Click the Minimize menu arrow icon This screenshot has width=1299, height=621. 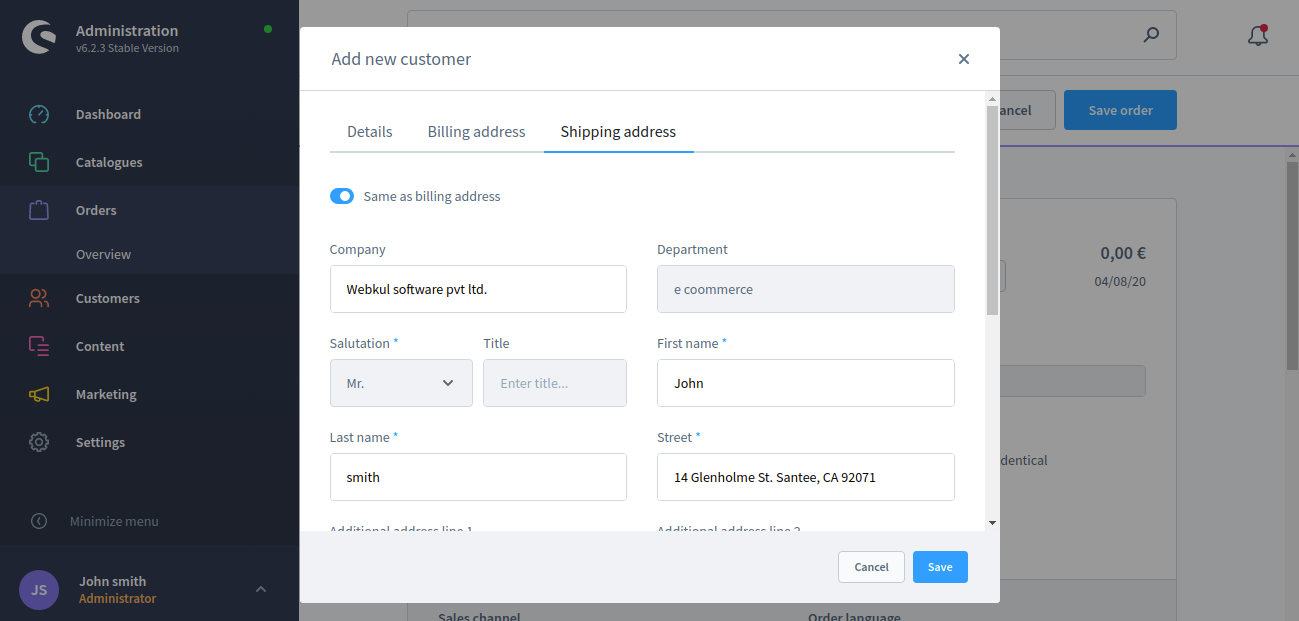click(39, 521)
